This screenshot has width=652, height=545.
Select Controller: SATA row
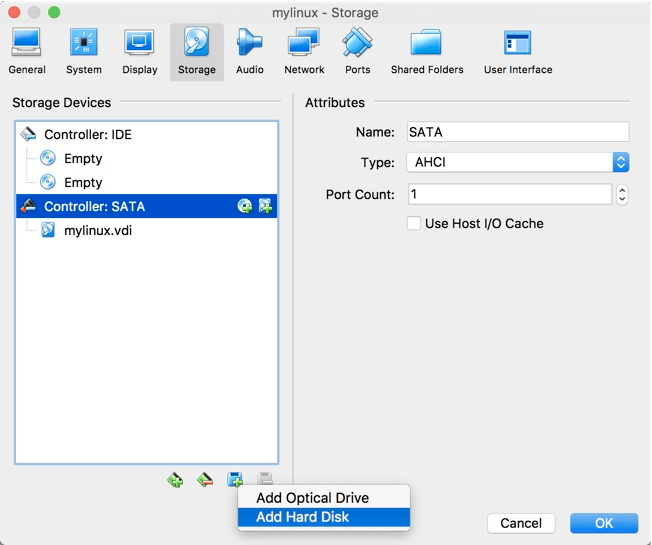[146, 206]
